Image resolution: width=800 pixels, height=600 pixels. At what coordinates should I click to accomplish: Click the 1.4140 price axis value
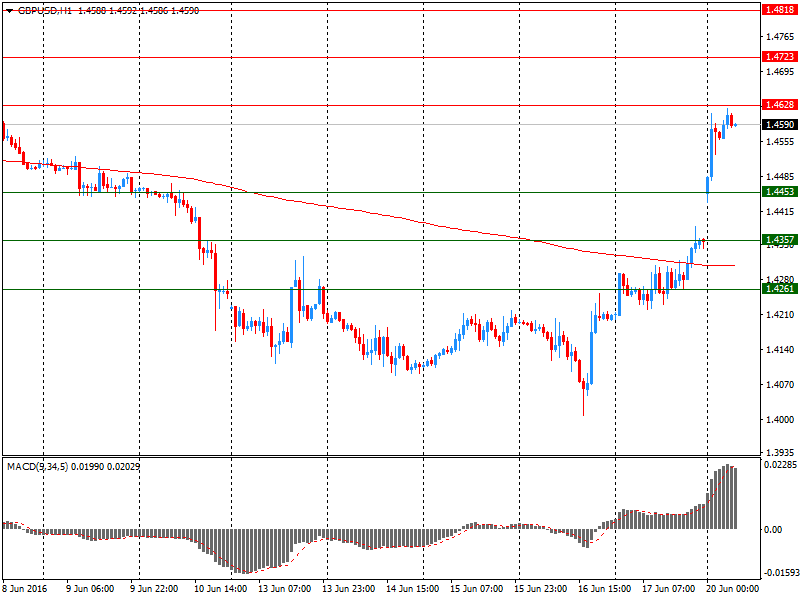click(x=780, y=350)
